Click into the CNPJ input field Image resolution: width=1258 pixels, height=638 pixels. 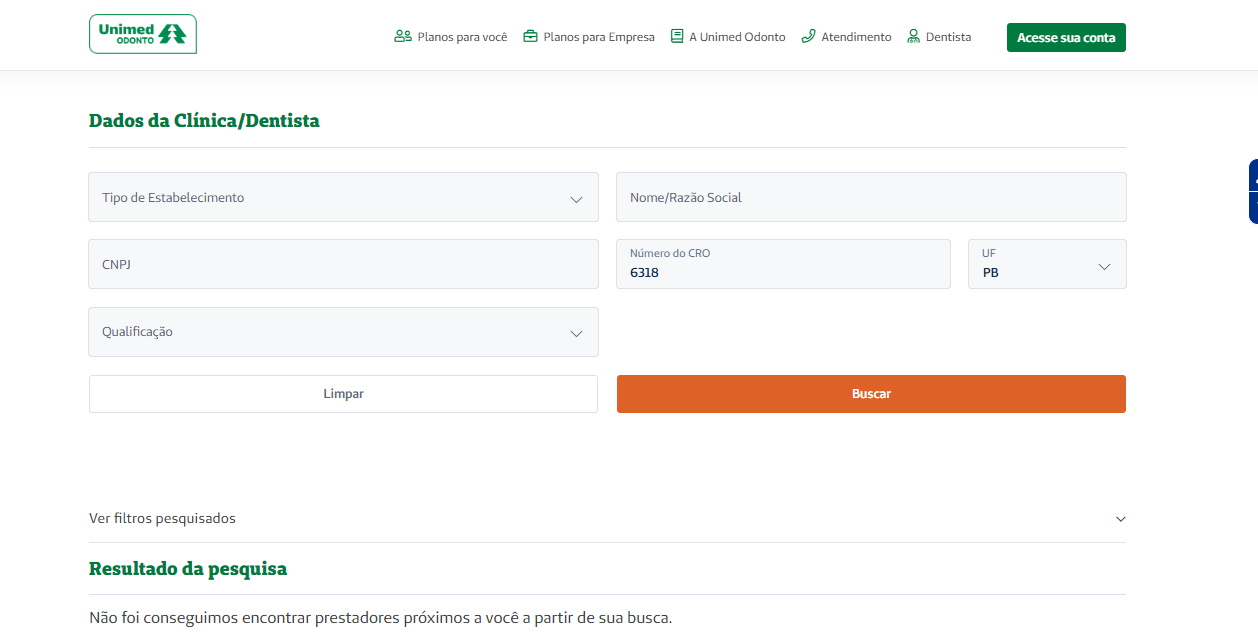tap(343, 265)
